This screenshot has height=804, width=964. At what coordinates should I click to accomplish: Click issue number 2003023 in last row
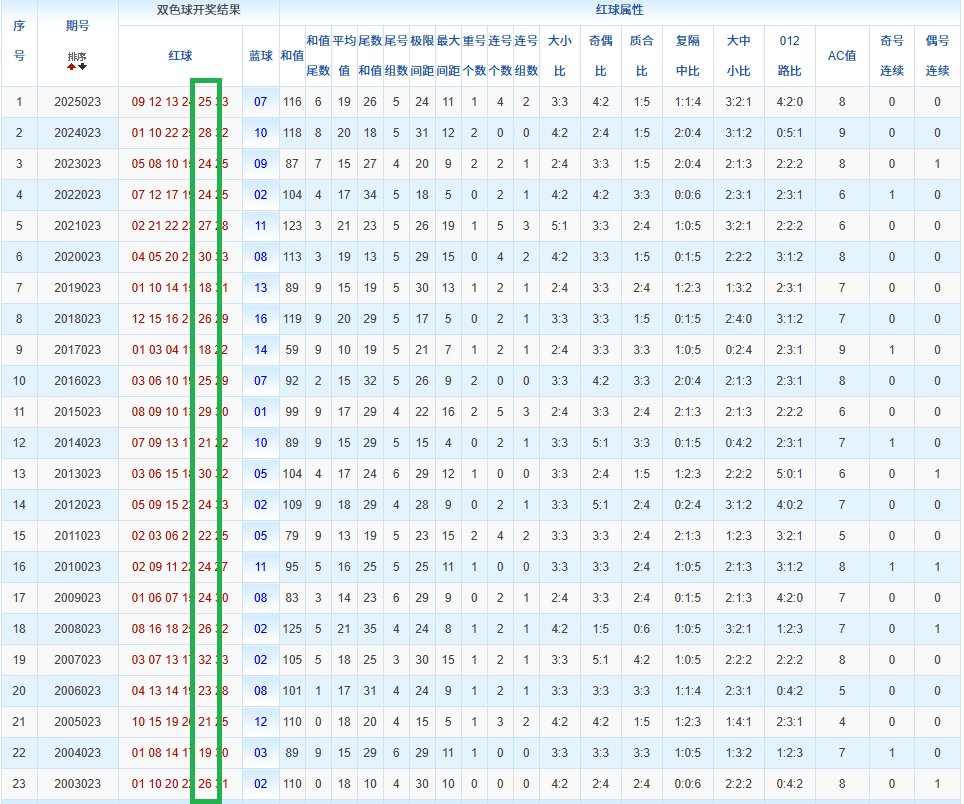(x=77, y=784)
